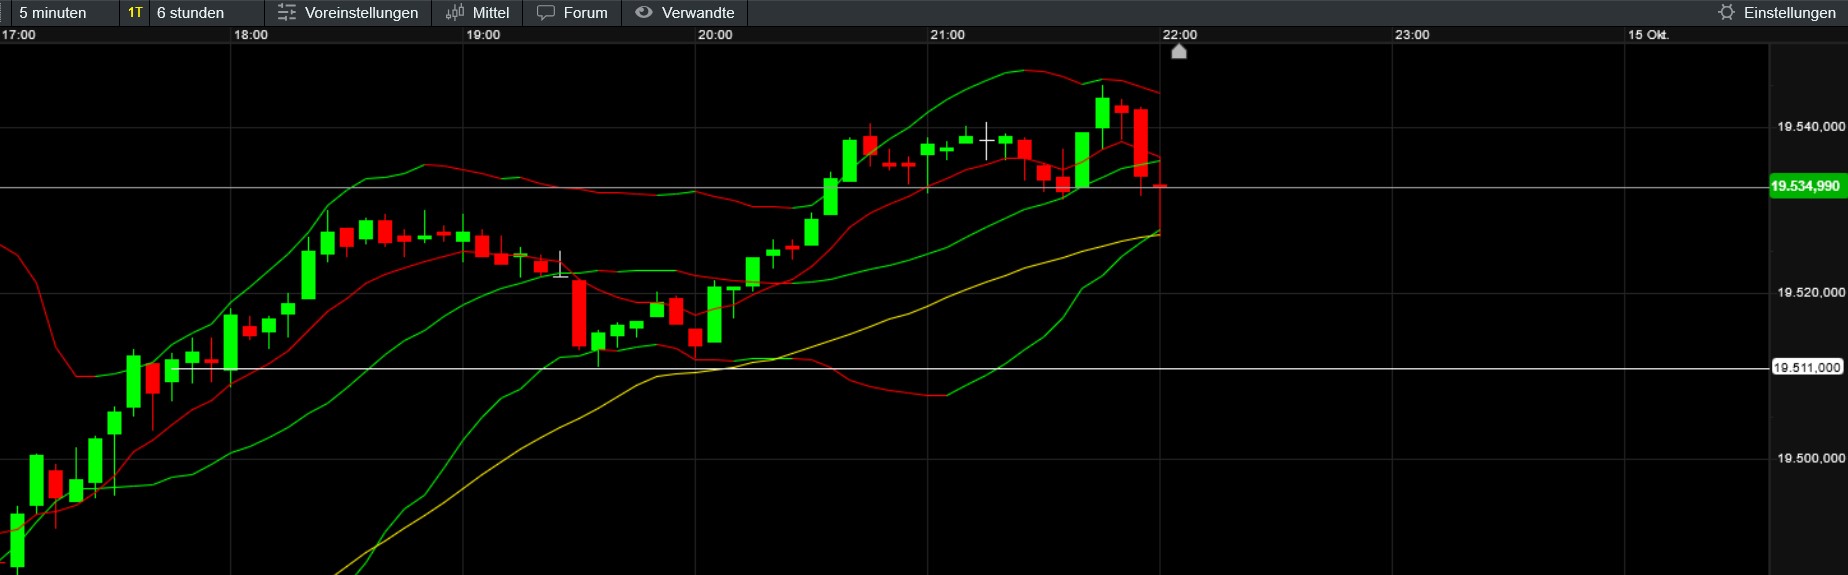Click the arrow marker below 22:00
This screenshot has width=1848, height=575.
pos(1179,51)
